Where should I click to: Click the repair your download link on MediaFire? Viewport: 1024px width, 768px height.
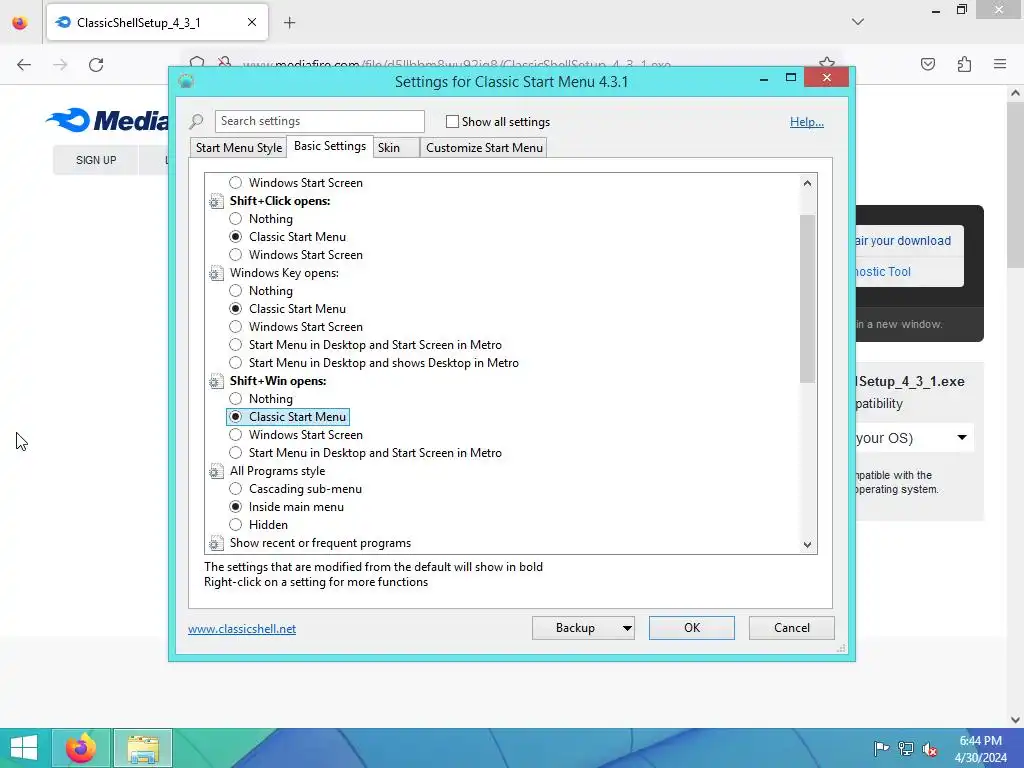tap(903, 240)
